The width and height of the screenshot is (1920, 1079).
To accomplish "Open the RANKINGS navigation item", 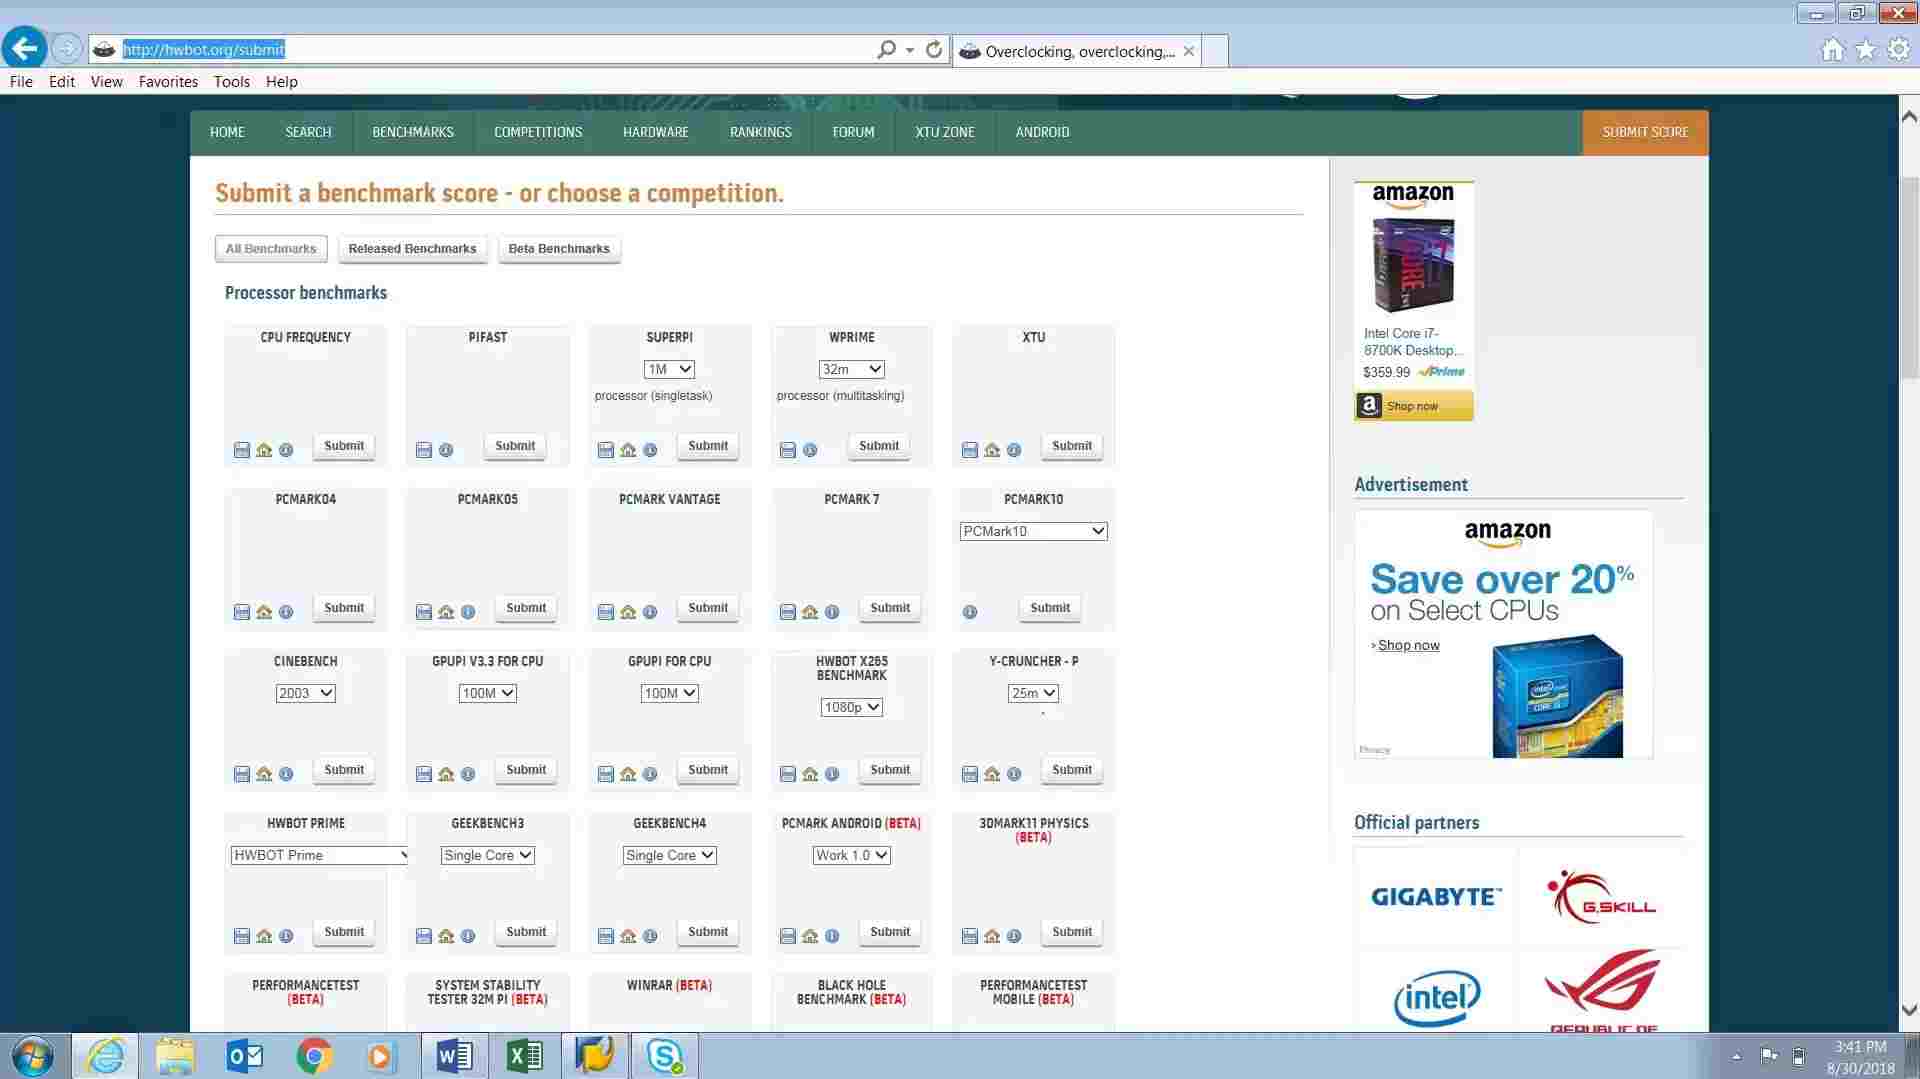I will 761,132.
